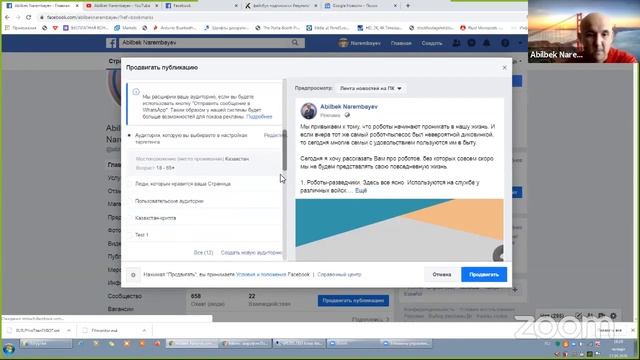640x360 pixels.
Task: Open the Markets bookmark
Action: click(x=126, y=28)
